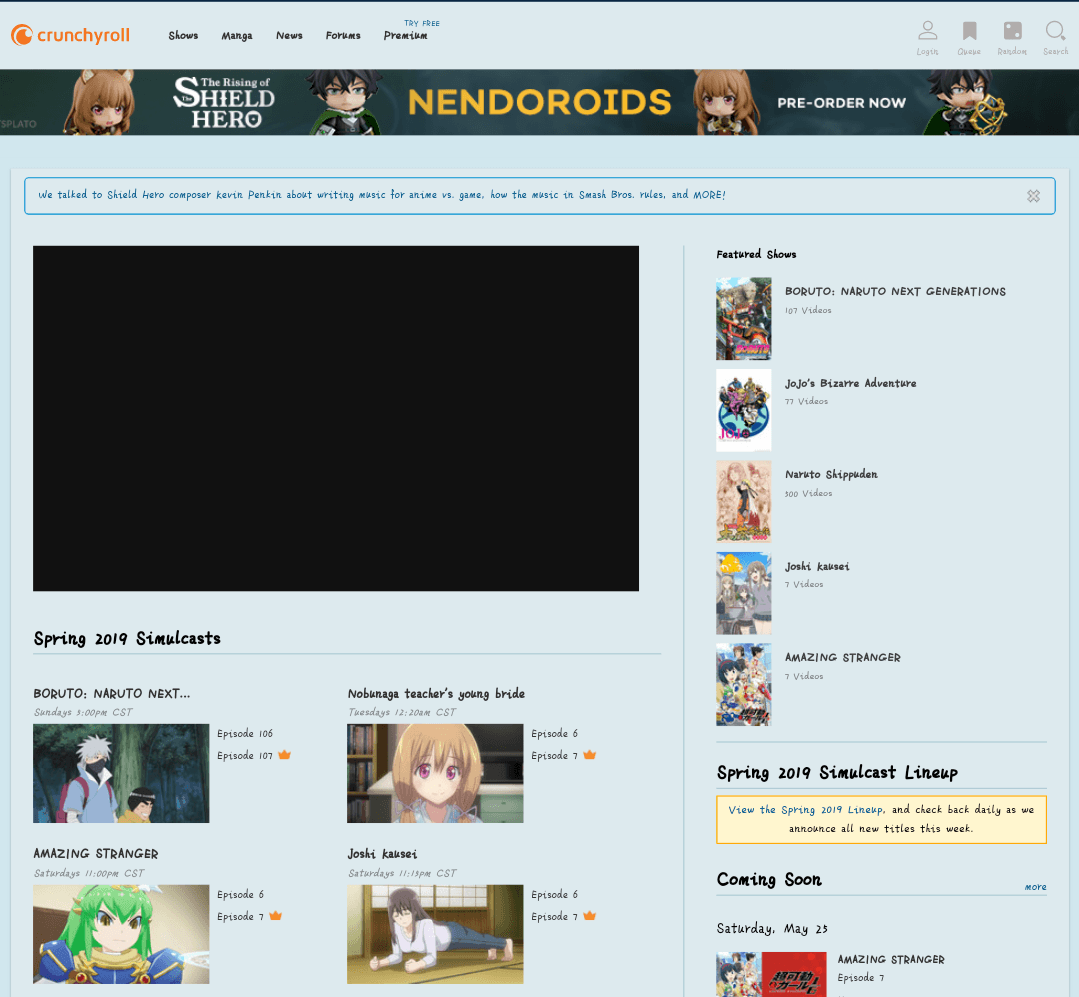
Task: Click the Random dice icon
Action: 1012,38
